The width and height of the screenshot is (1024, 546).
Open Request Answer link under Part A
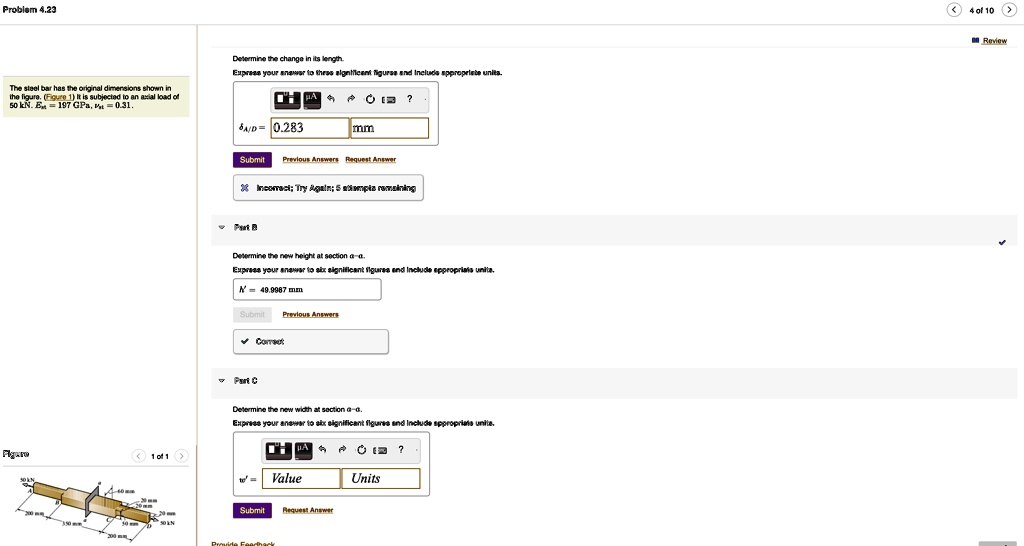(370, 159)
